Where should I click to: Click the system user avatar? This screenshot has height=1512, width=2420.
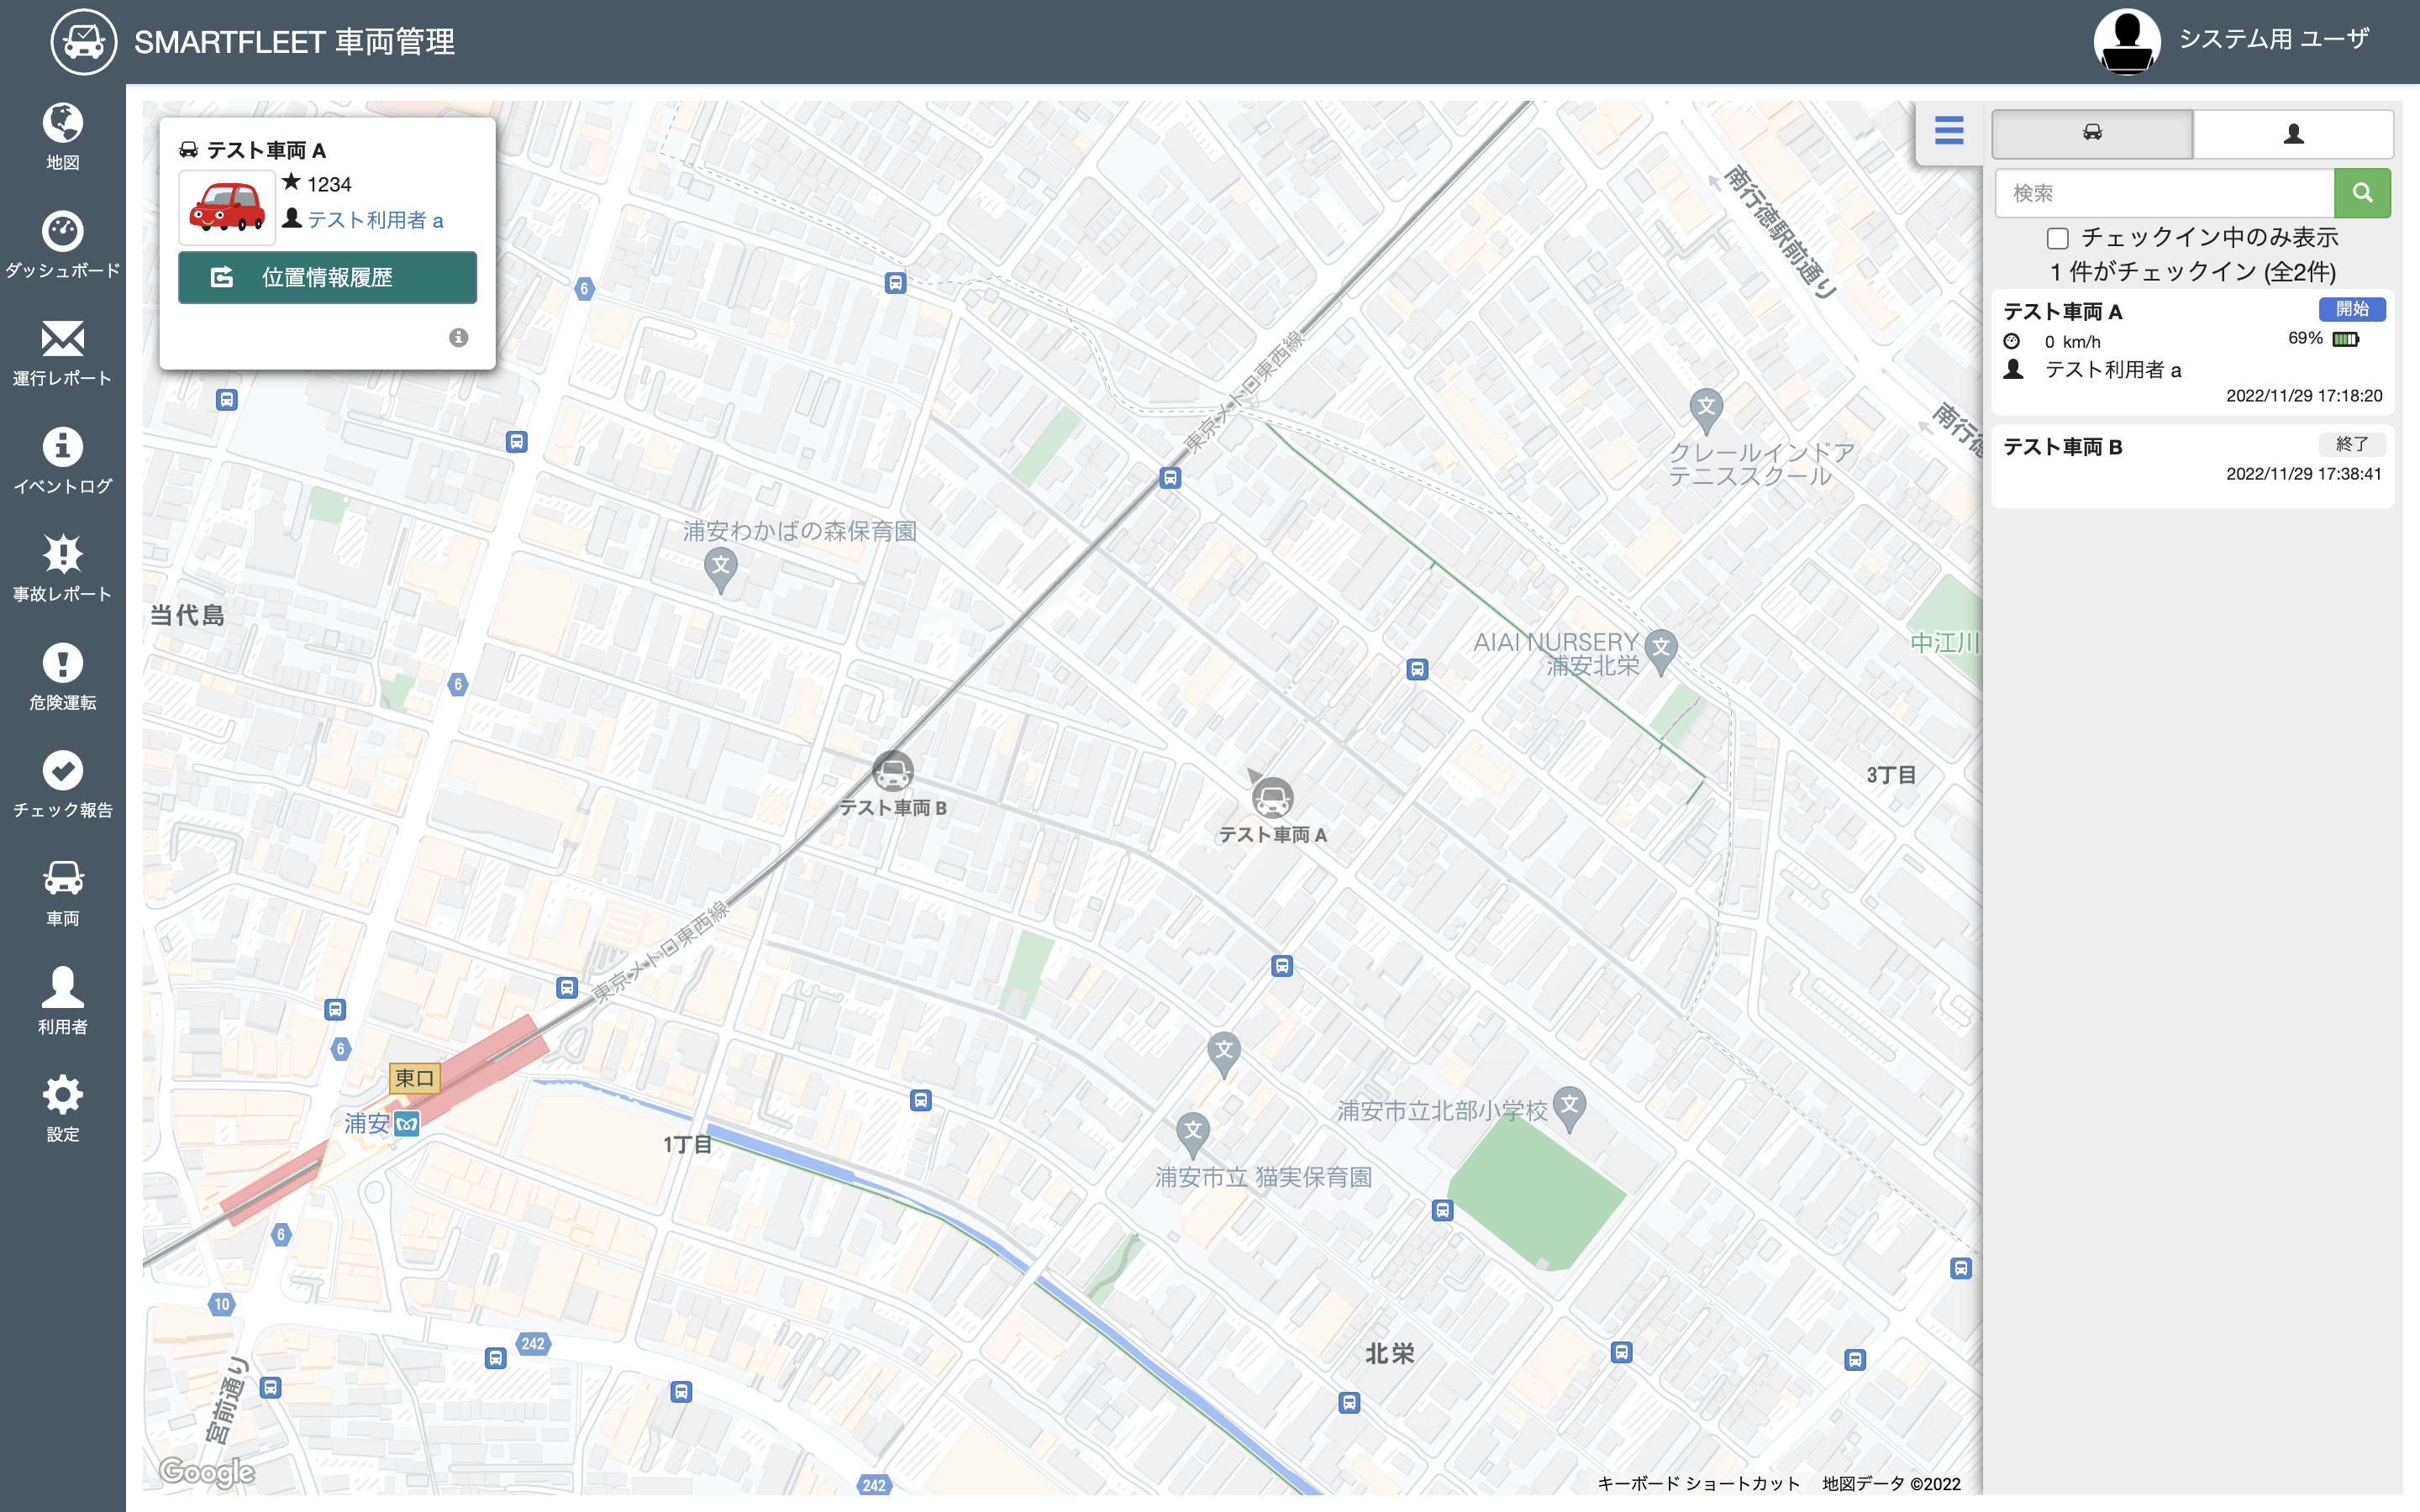pos(2127,42)
